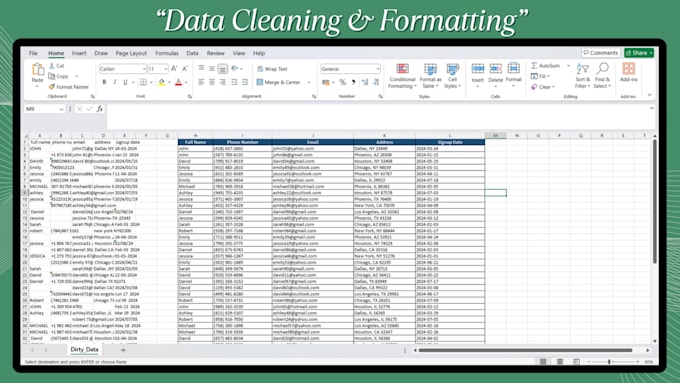
Task: Add a new sheet with plus button
Action: [x=123, y=350]
